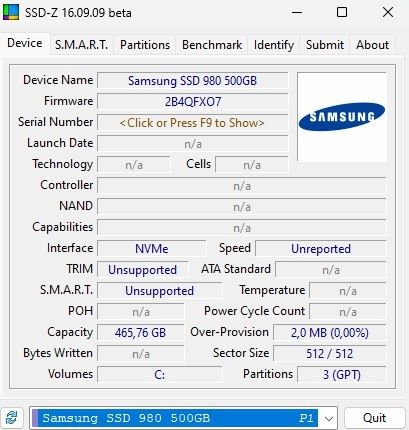Open the Partitions tab
The height and width of the screenshot is (430, 409).
[x=145, y=45]
